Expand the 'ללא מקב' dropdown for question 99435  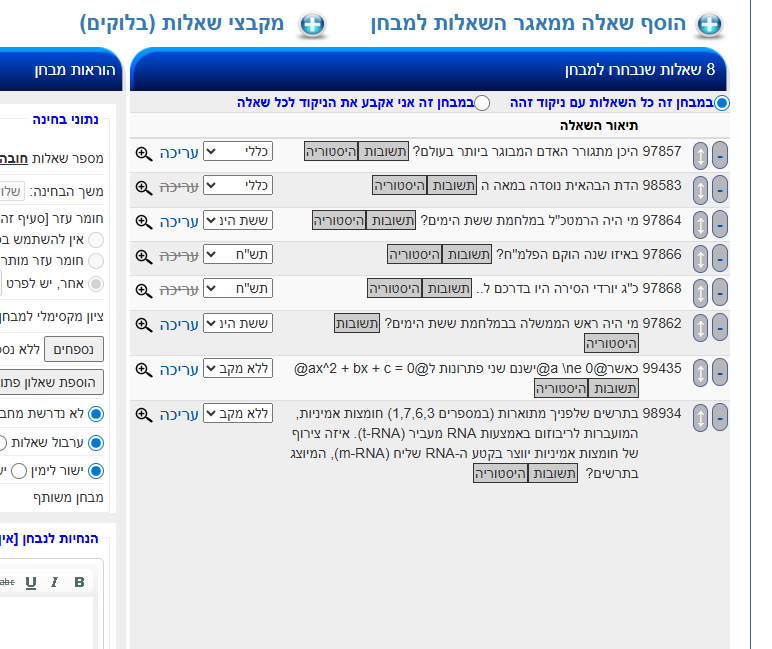click(x=237, y=369)
